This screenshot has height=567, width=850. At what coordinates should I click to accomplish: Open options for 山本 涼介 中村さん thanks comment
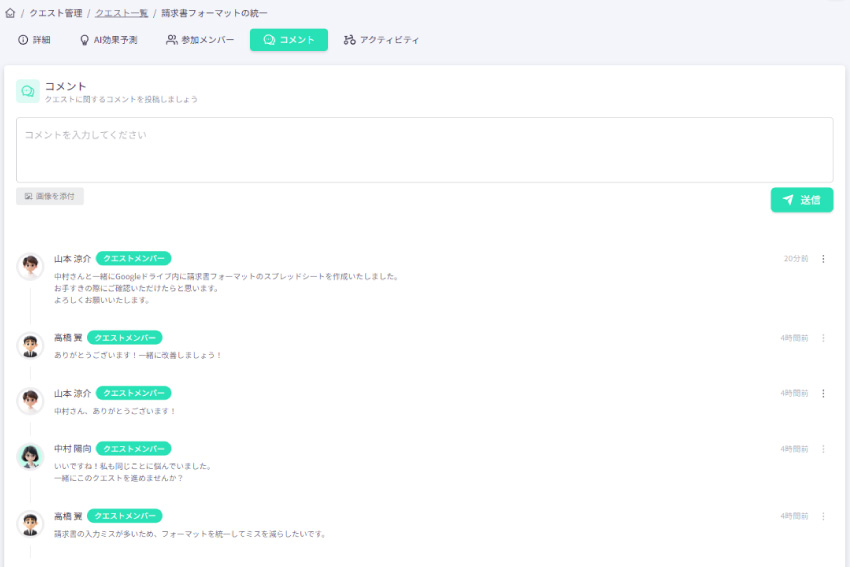pos(823,393)
